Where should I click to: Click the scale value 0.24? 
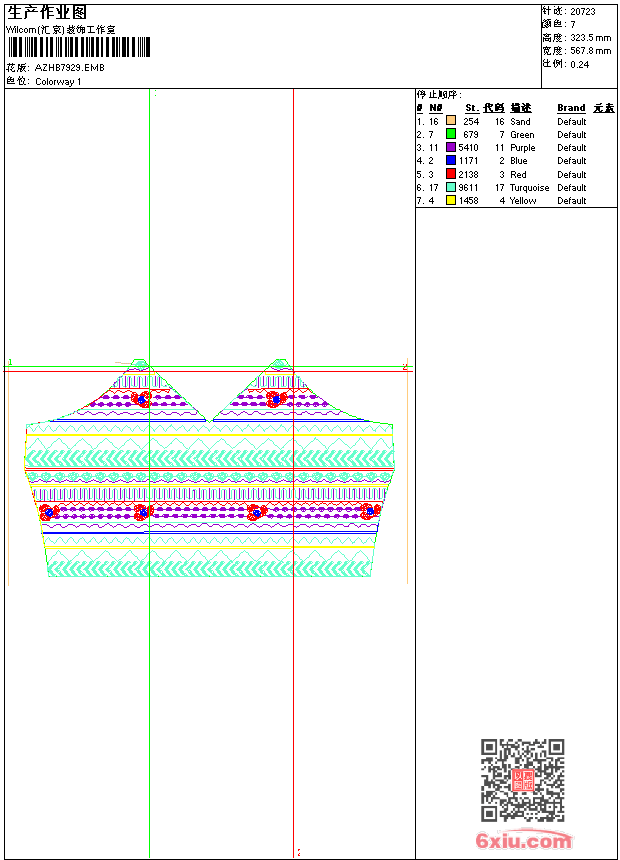579,64
